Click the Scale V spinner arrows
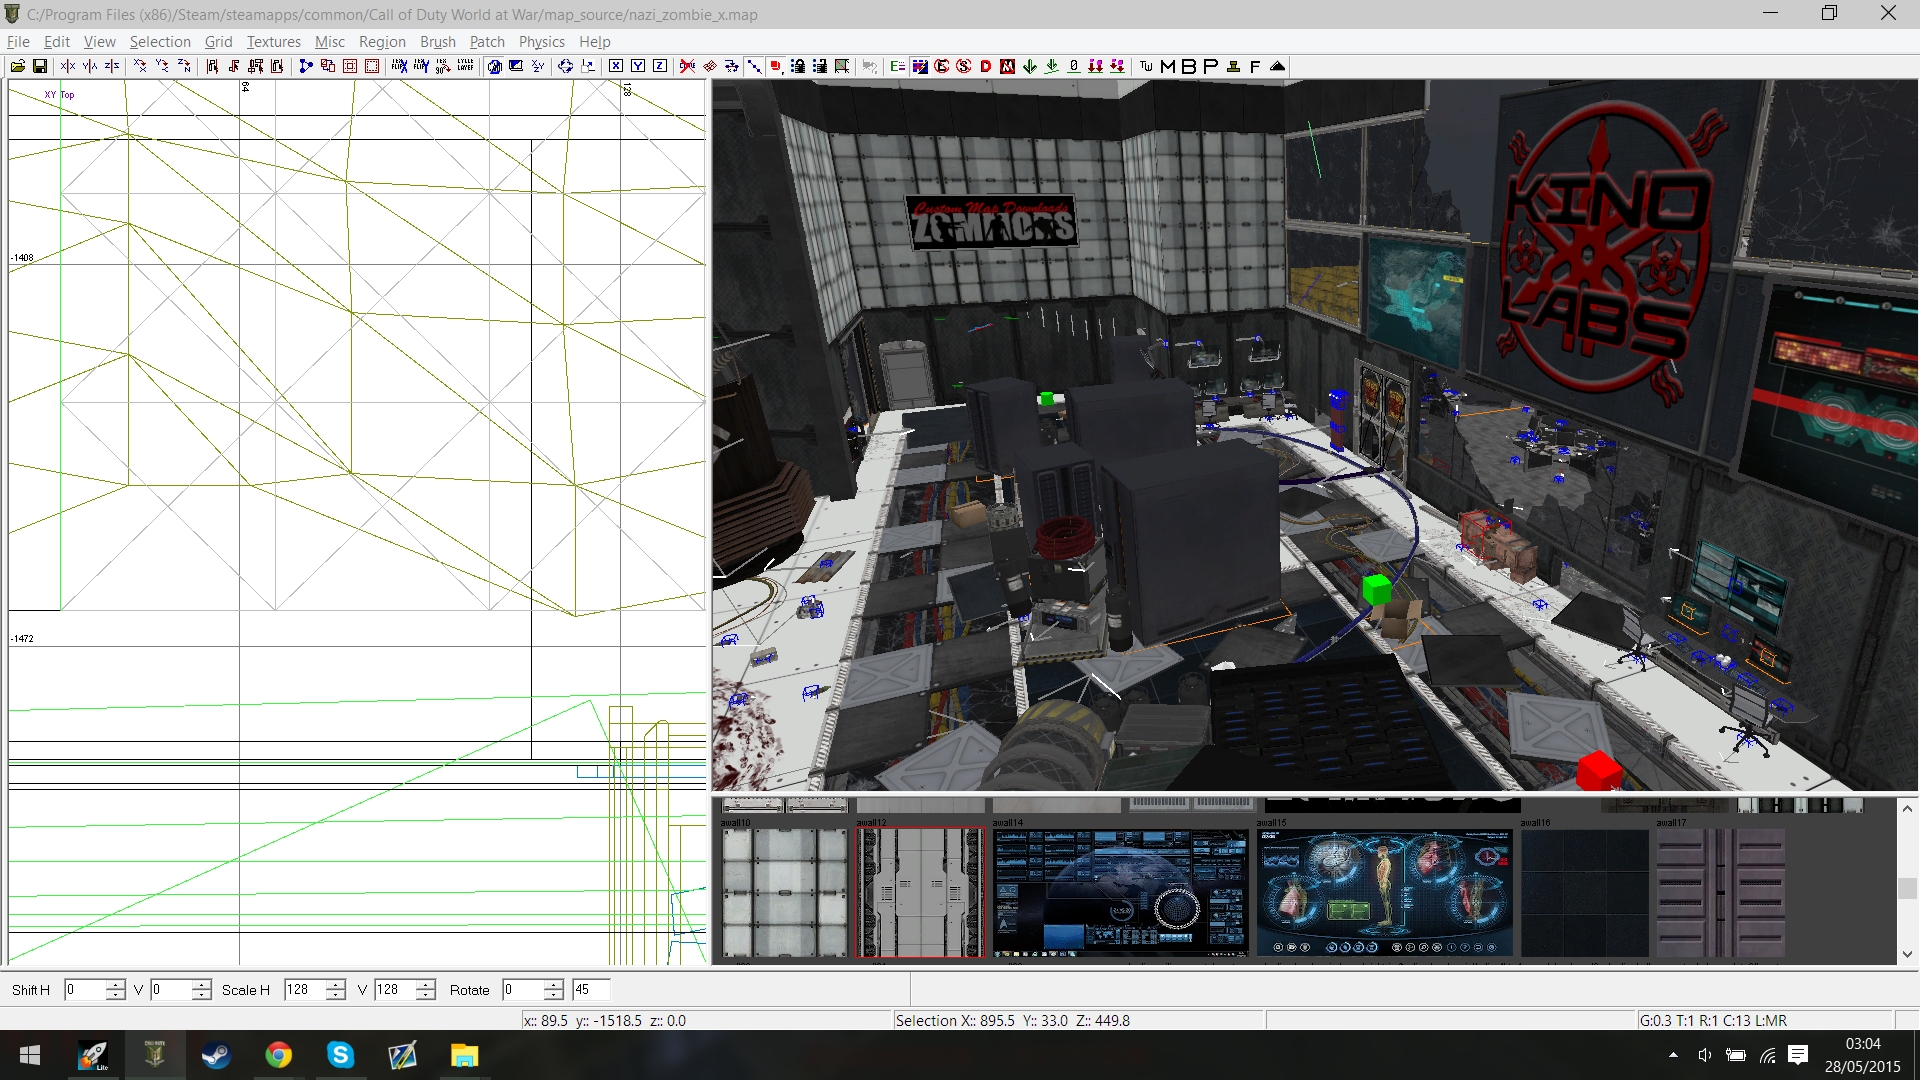The image size is (1920, 1080). point(426,989)
